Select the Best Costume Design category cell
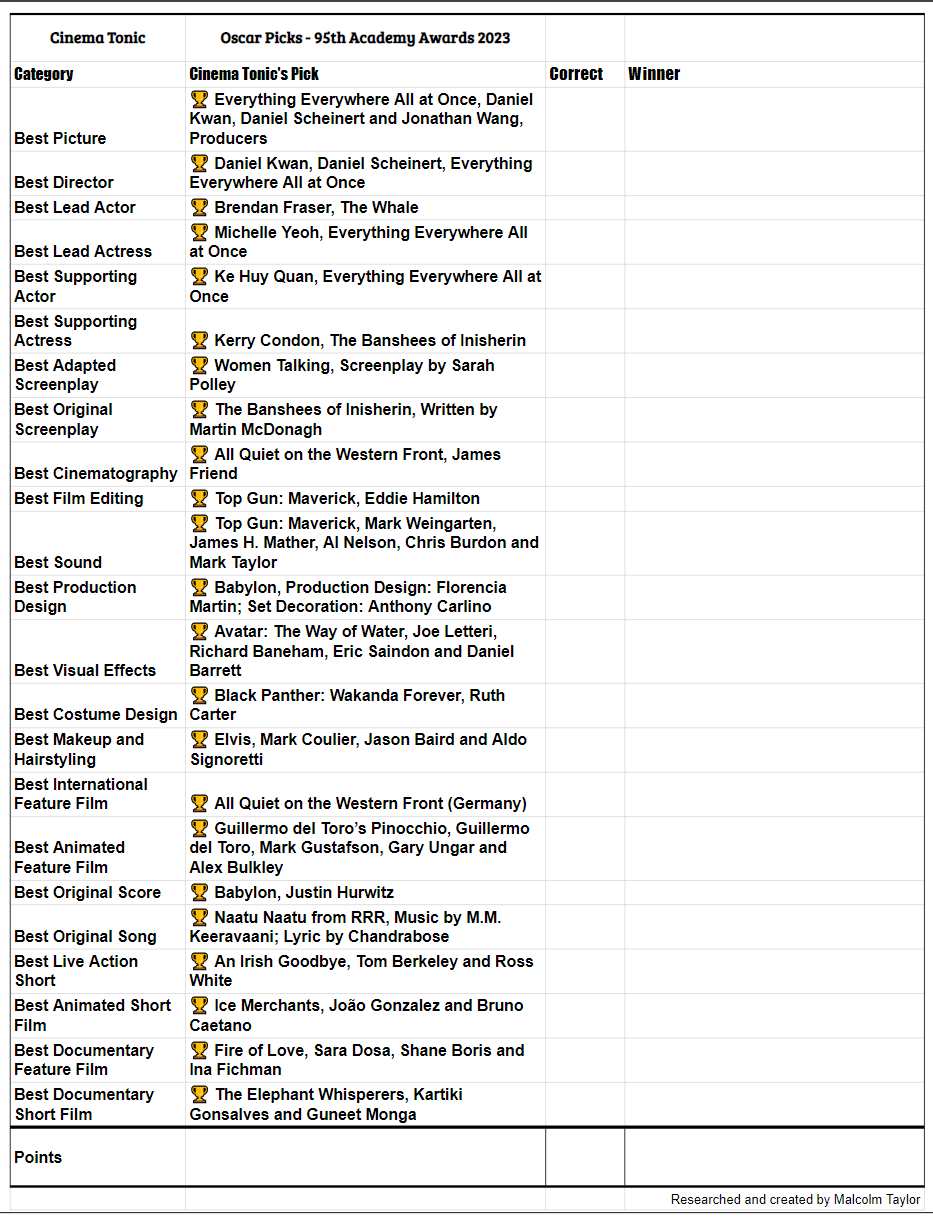933x1222 pixels. point(98,705)
